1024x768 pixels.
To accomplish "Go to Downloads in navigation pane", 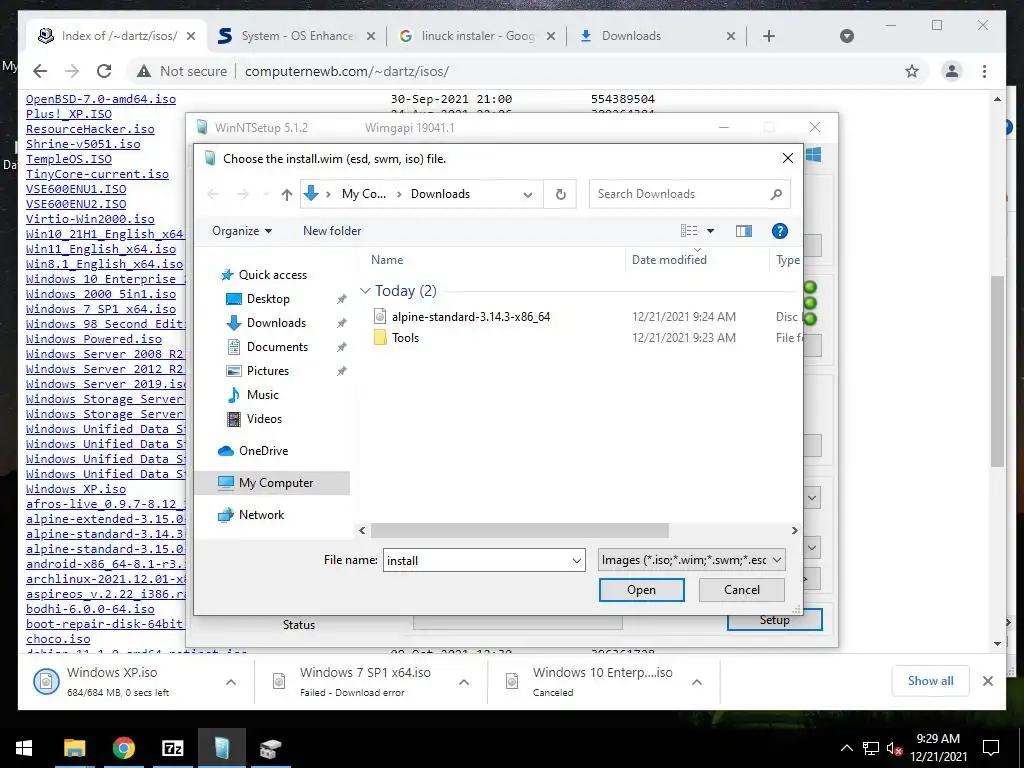I will point(276,323).
